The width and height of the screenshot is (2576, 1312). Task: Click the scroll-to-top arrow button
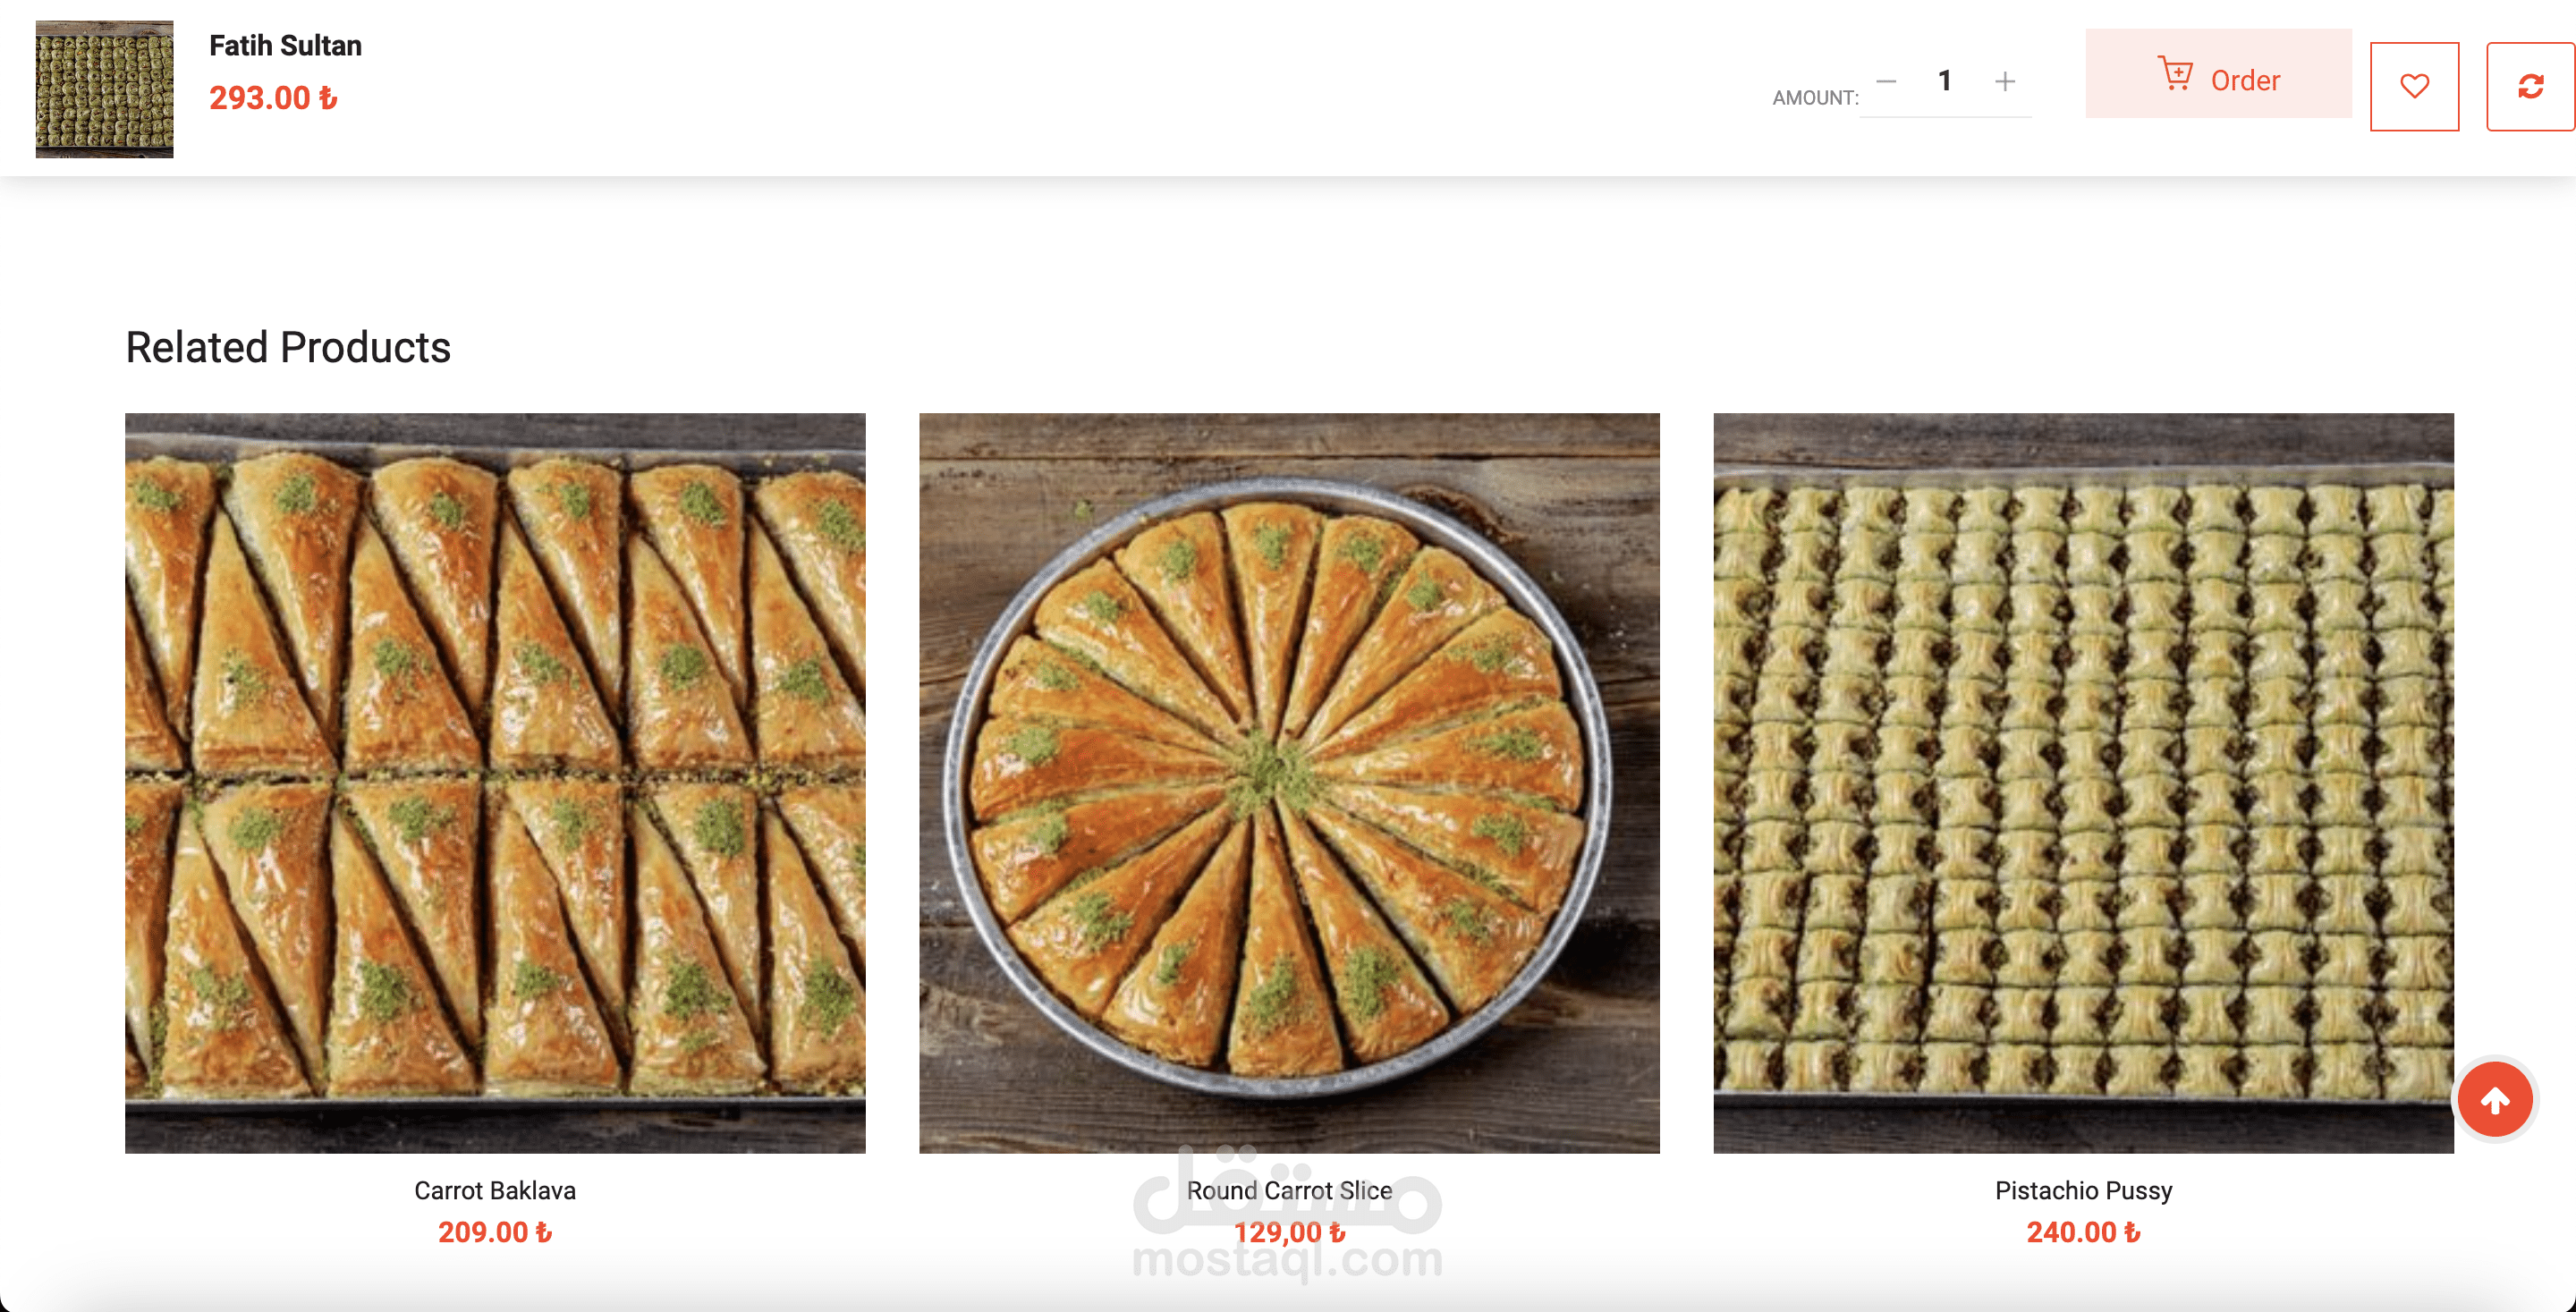(2495, 1100)
